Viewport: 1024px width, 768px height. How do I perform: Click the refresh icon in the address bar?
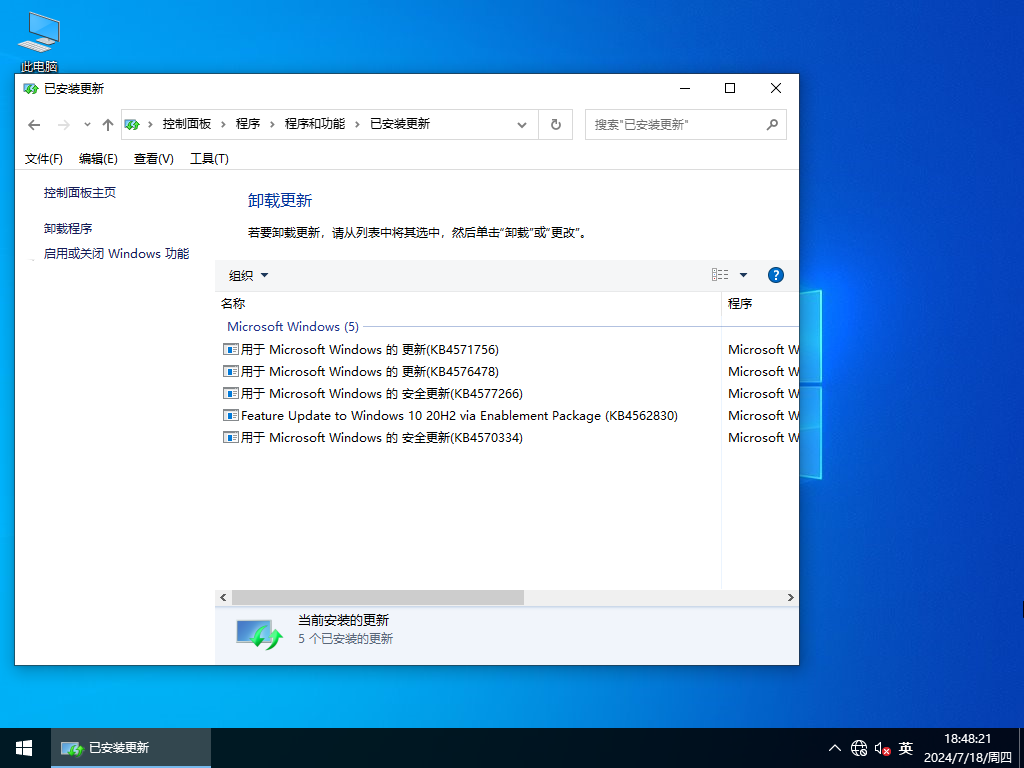(555, 124)
